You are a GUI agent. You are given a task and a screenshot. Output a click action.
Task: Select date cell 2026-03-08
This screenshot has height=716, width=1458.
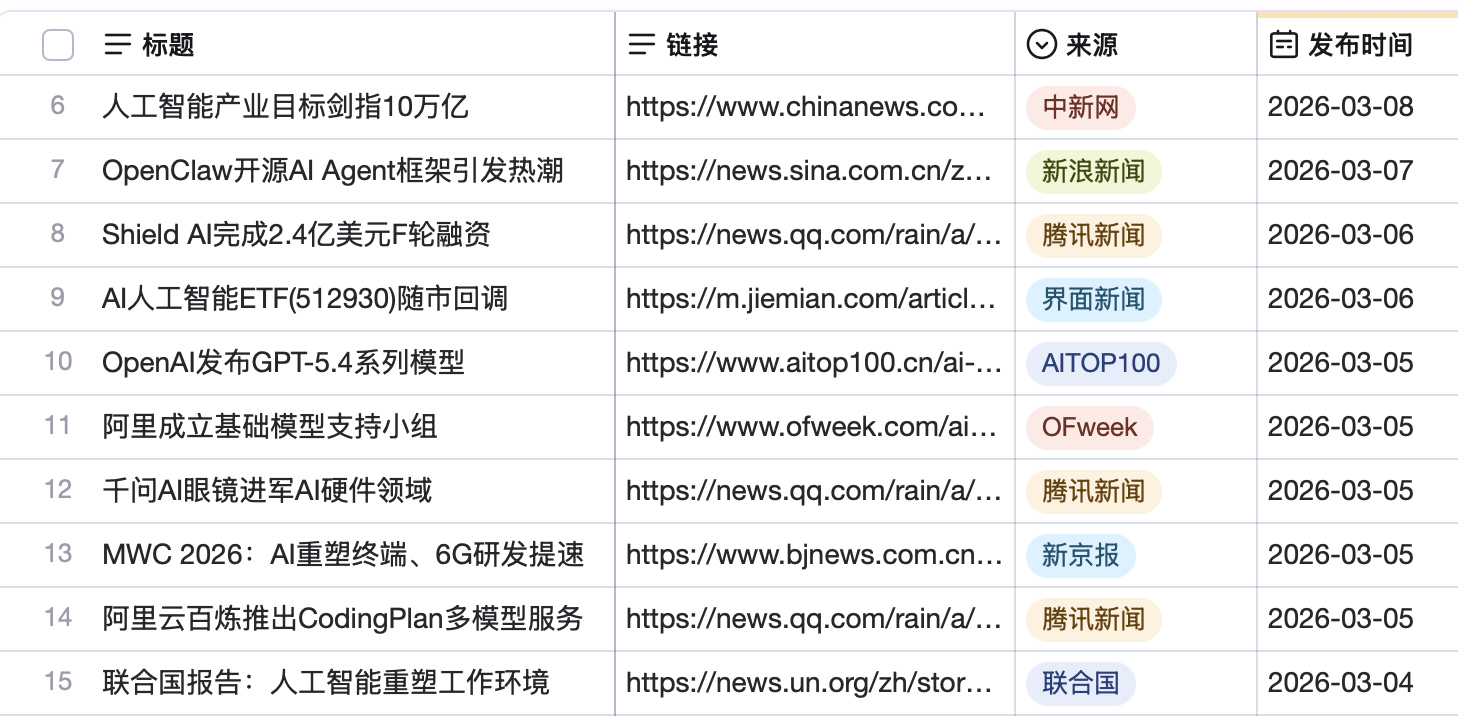tap(1341, 106)
